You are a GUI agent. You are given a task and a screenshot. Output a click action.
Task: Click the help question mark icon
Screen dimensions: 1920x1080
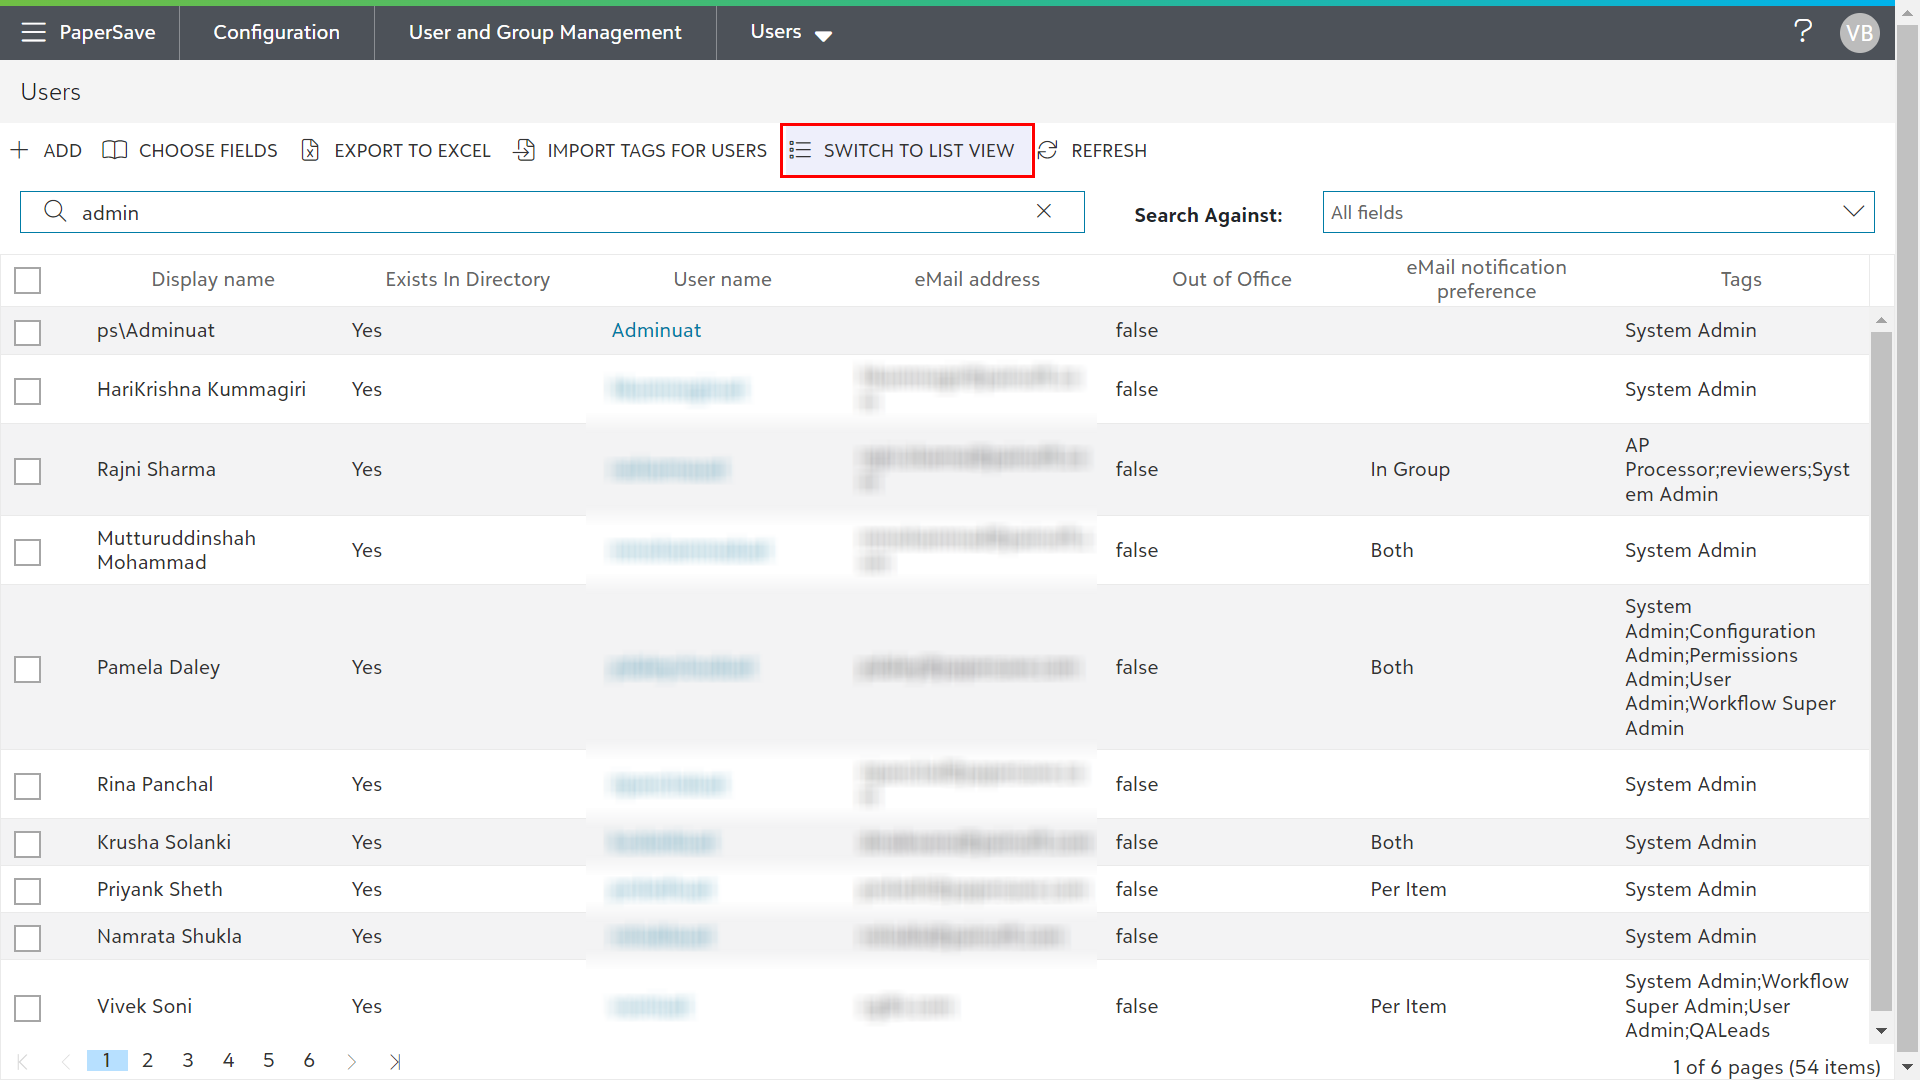click(1802, 32)
